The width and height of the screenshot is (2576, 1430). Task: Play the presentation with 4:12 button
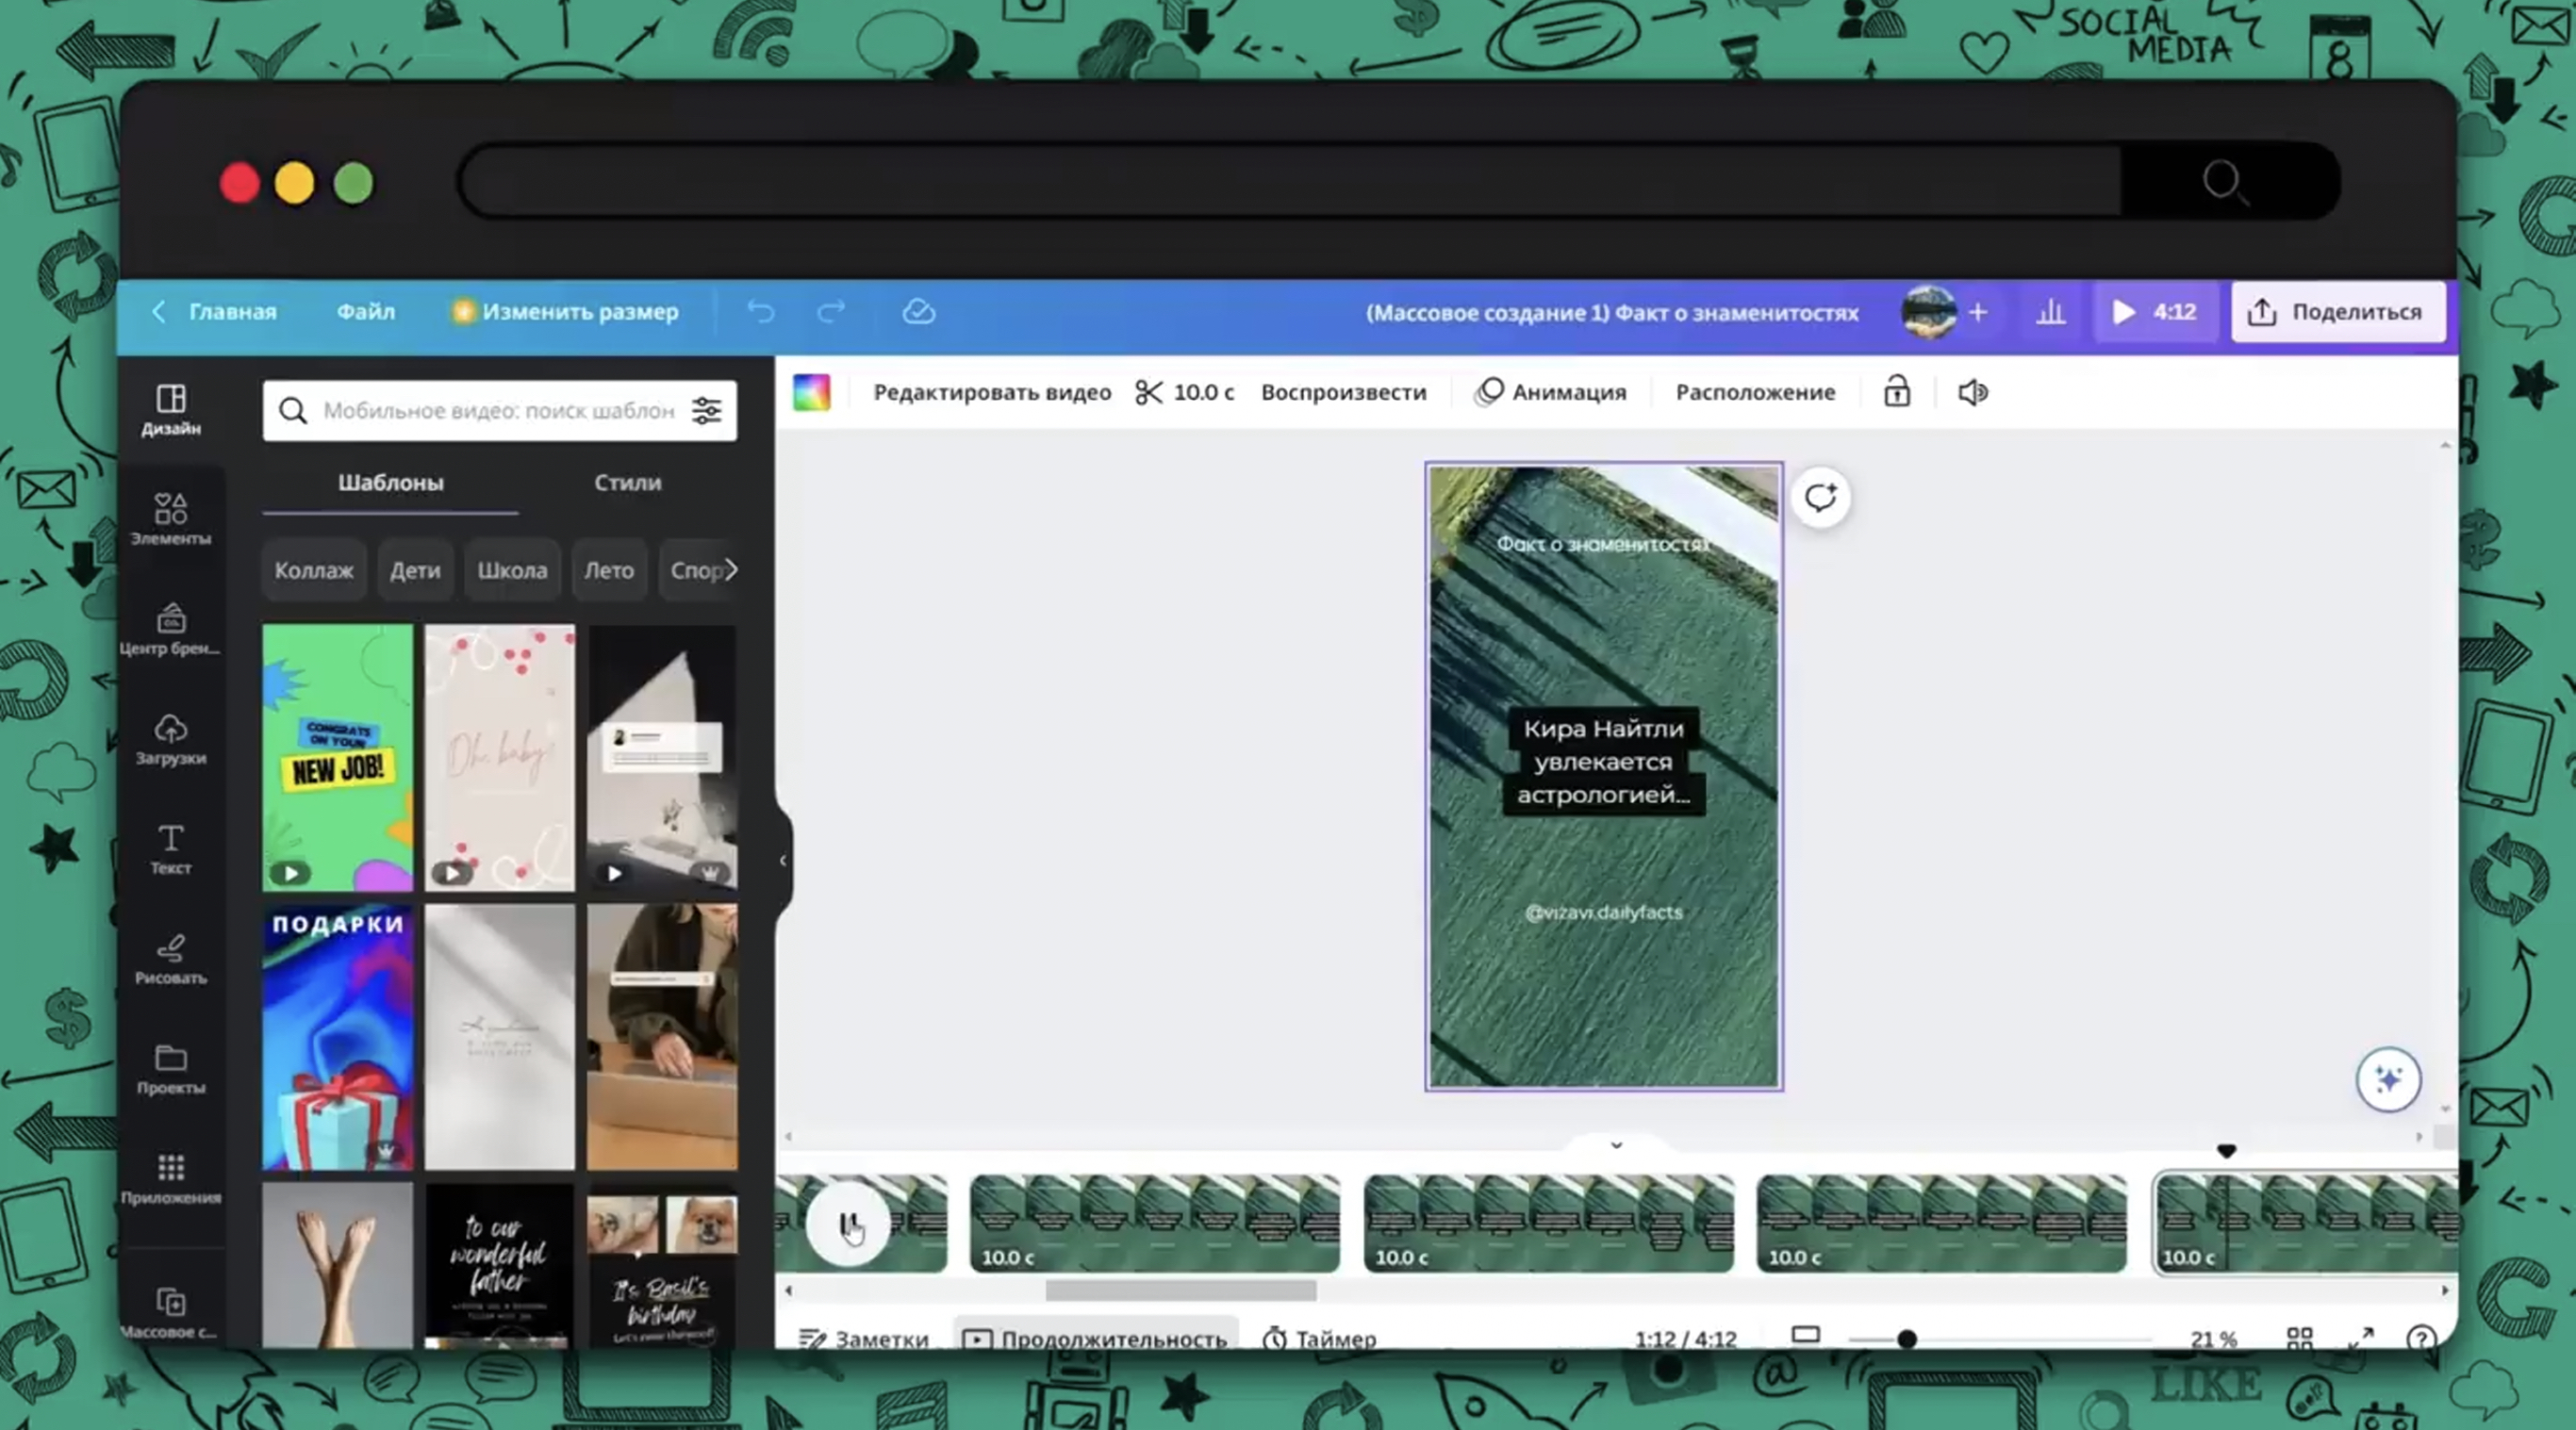point(2155,312)
